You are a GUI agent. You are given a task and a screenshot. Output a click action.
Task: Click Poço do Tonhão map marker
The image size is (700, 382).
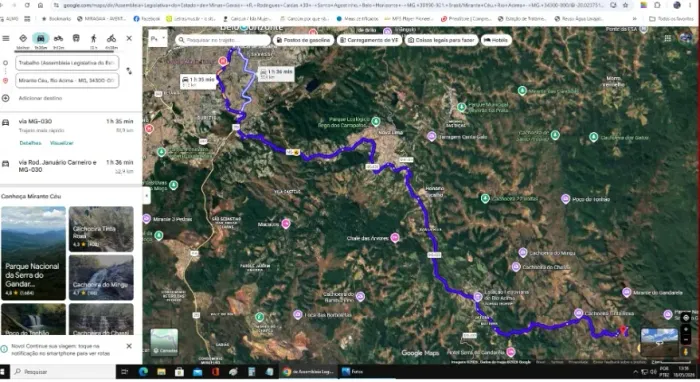click(x=565, y=199)
